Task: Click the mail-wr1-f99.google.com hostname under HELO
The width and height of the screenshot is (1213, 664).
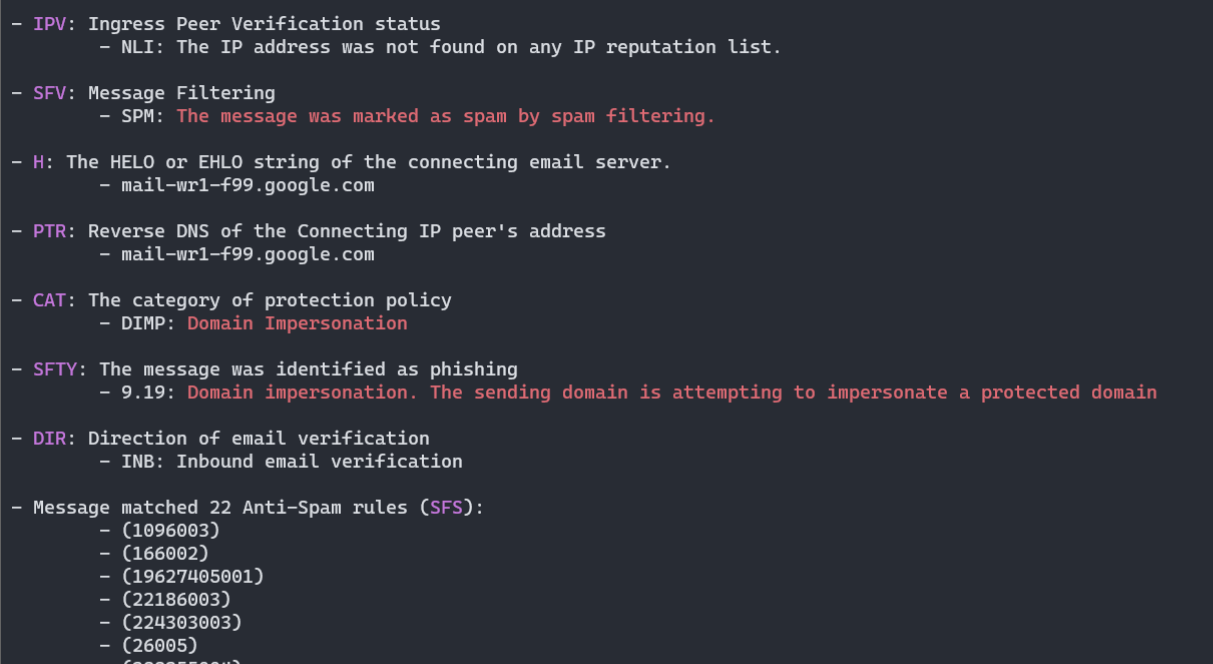Action: pos(247,185)
